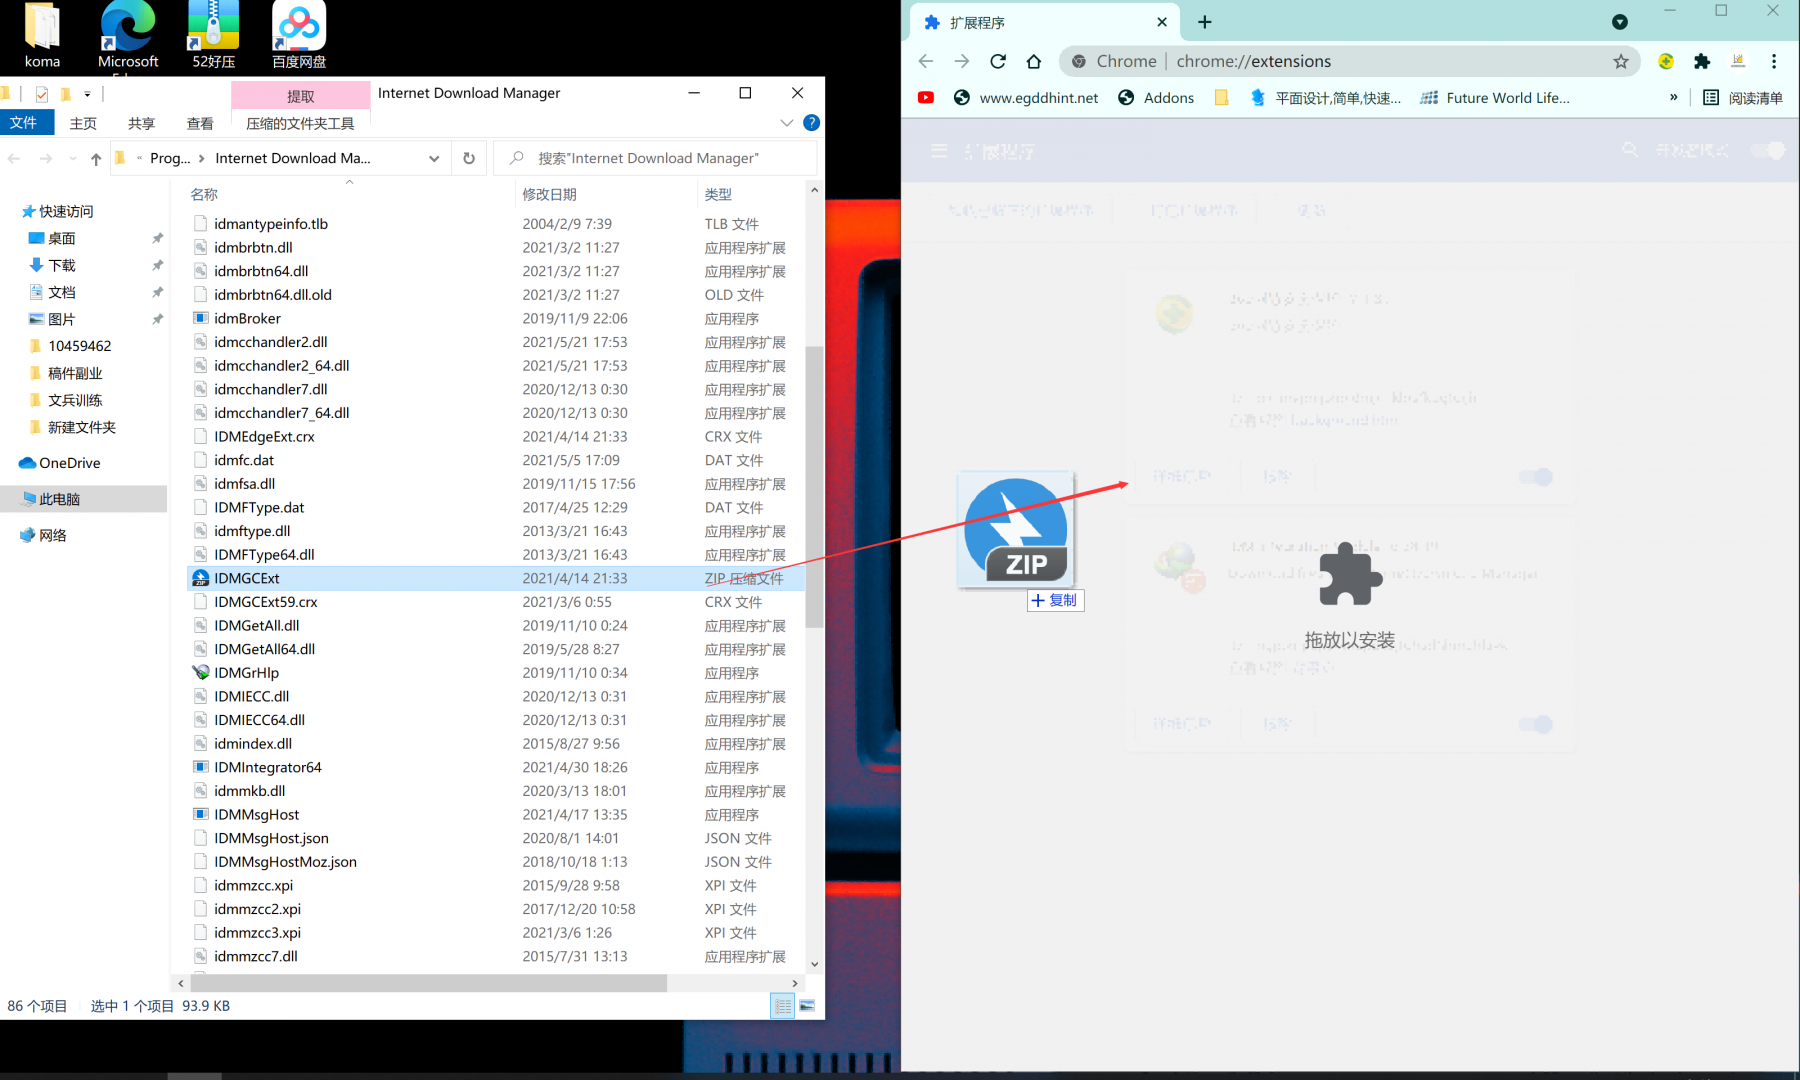Open Chrome's three-dot menu
This screenshot has height=1080, width=1800.
pyautogui.click(x=1774, y=61)
